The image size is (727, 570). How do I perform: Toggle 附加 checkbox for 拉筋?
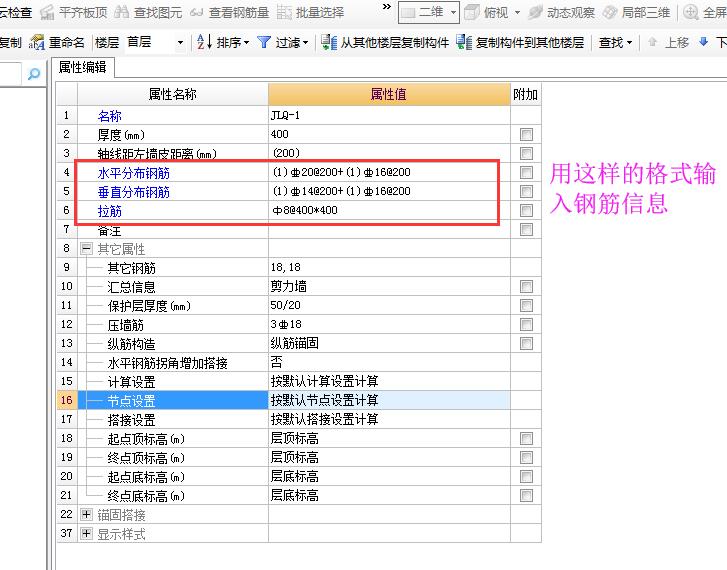526,211
